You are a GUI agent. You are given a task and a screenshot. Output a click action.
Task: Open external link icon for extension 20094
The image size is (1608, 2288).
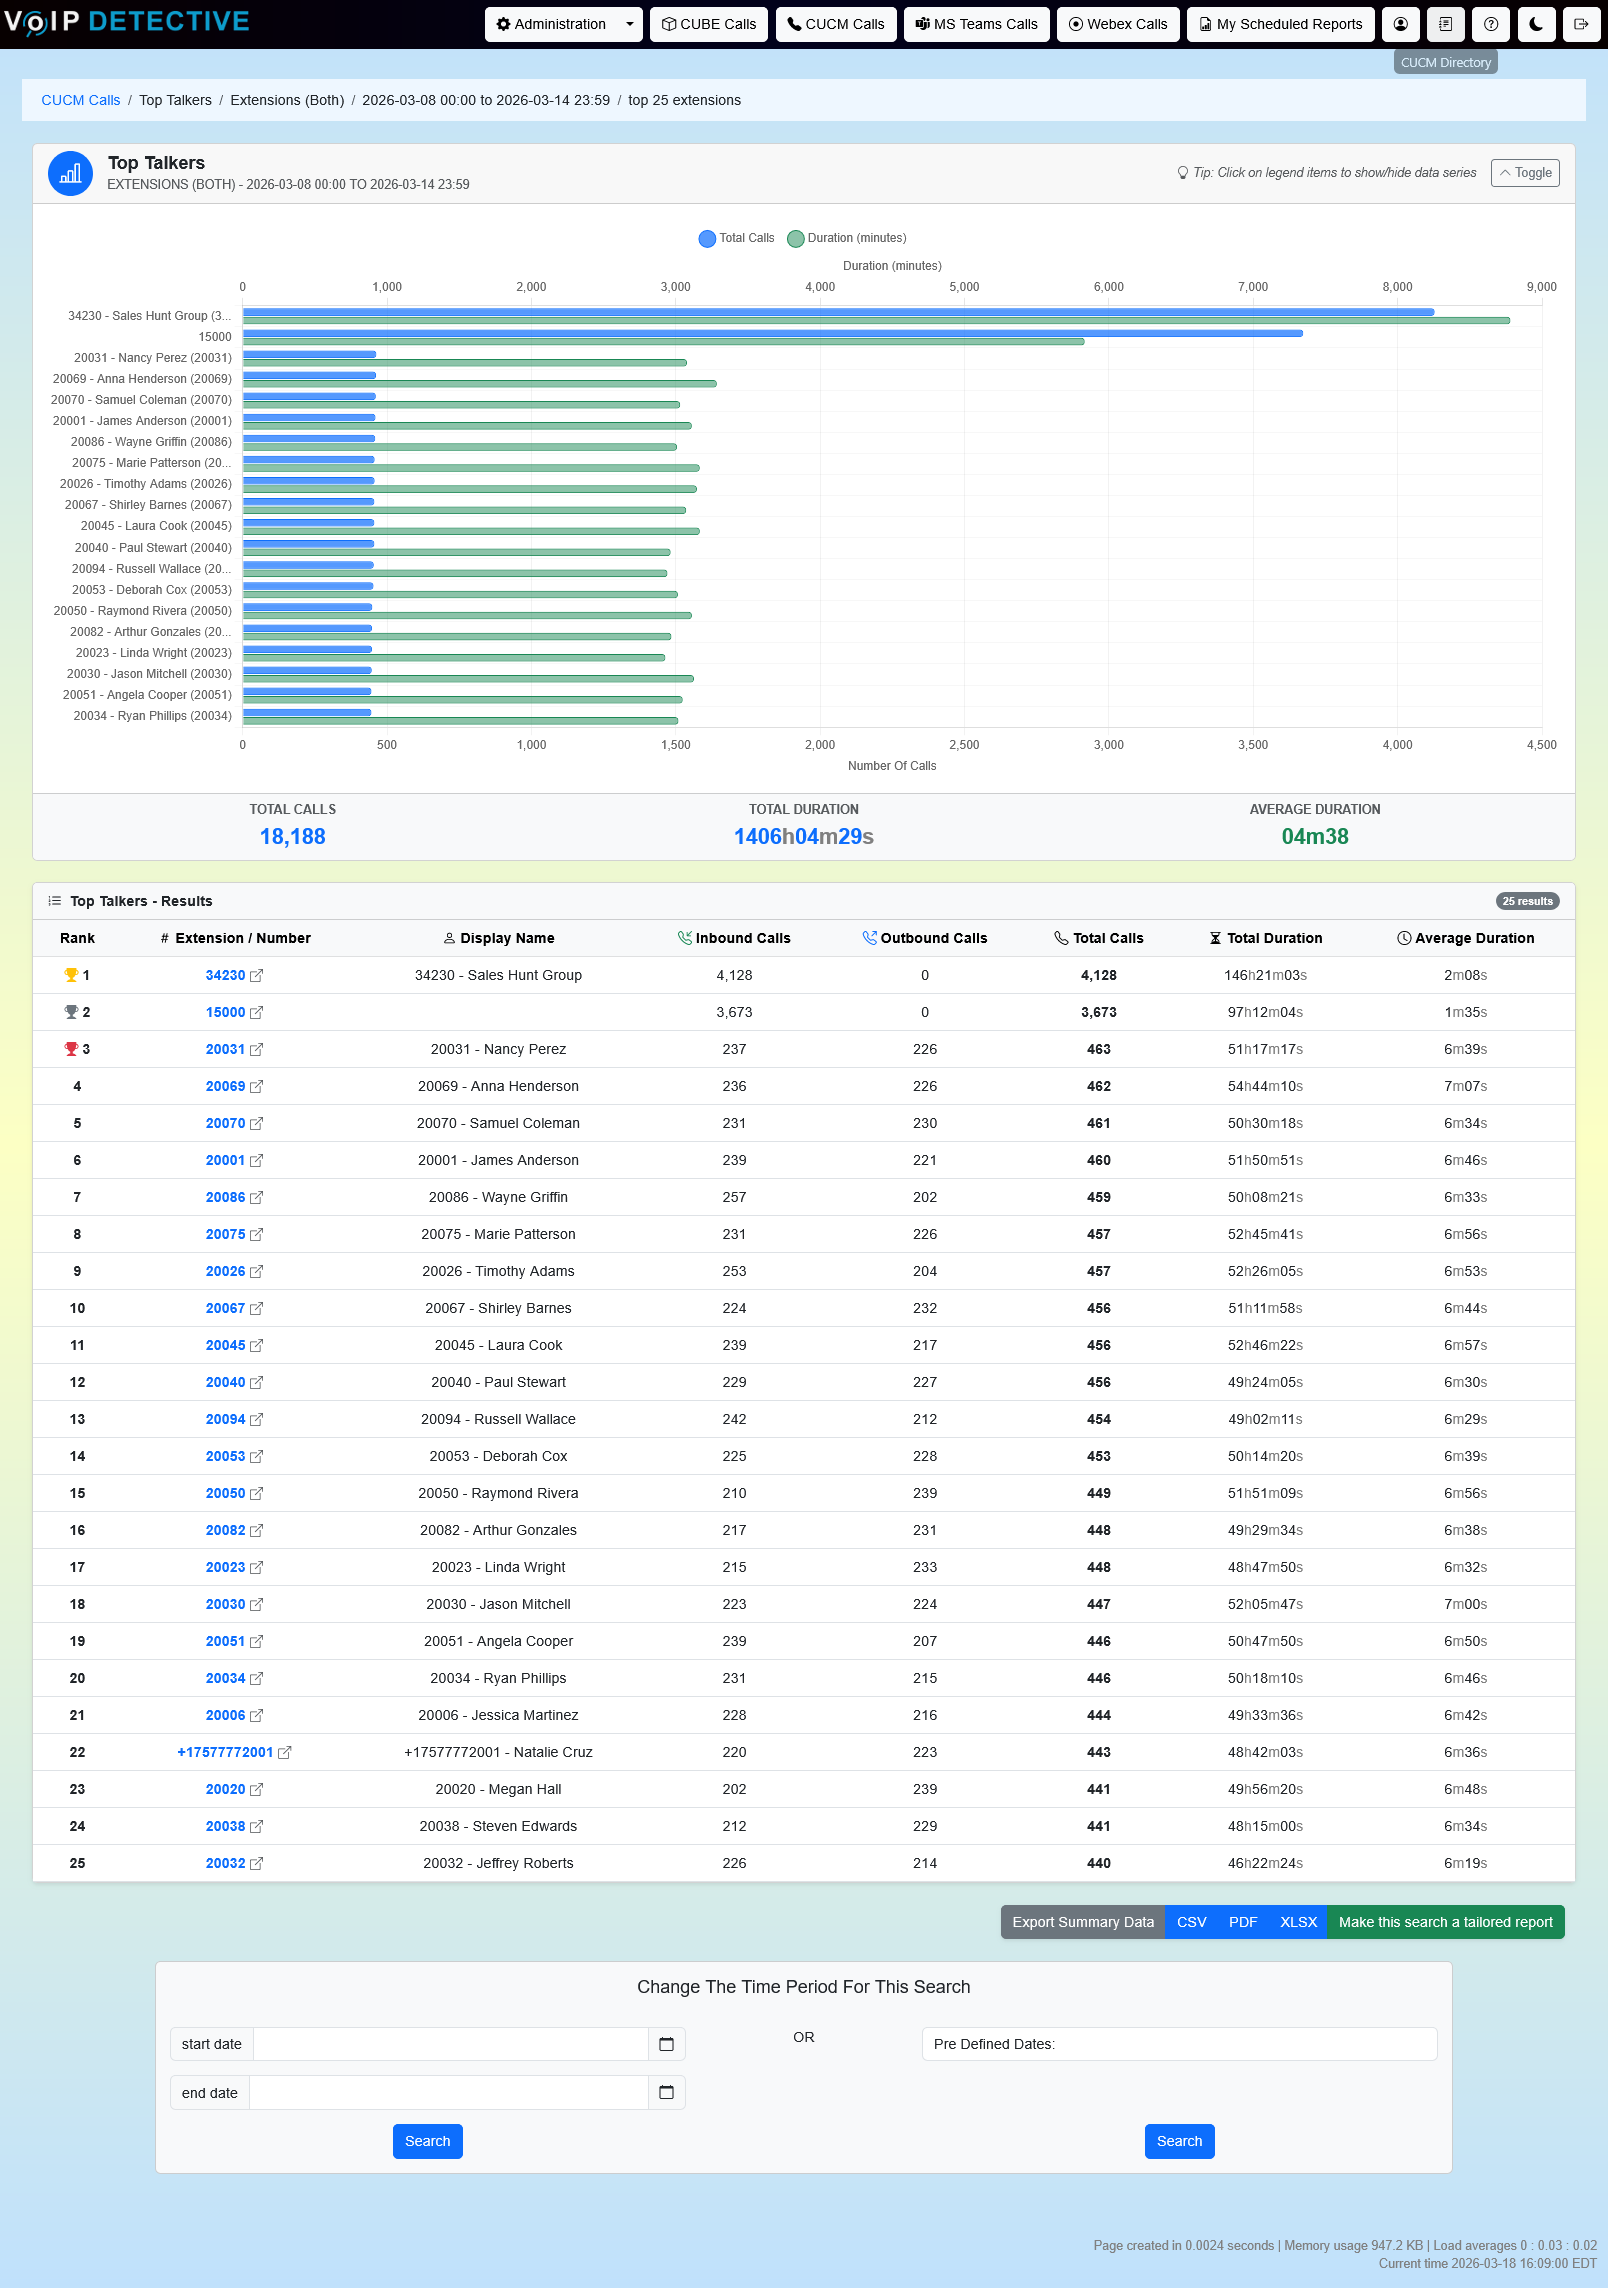click(256, 1419)
